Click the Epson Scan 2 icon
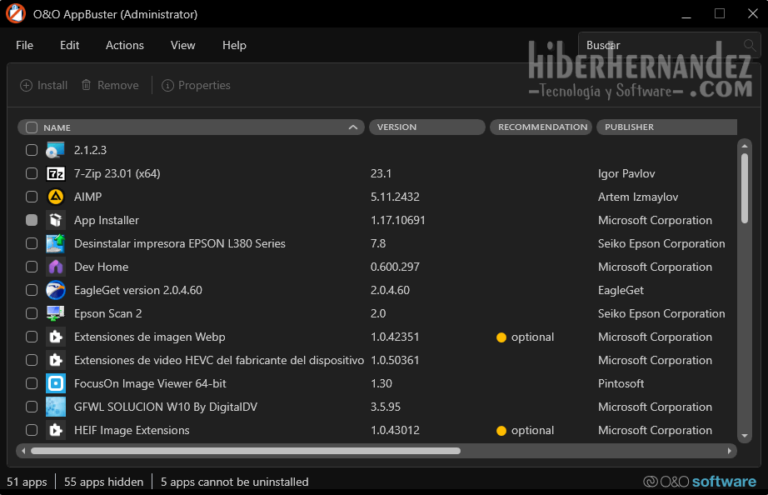The height and width of the screenshot is (495, 768). [56, 314]
